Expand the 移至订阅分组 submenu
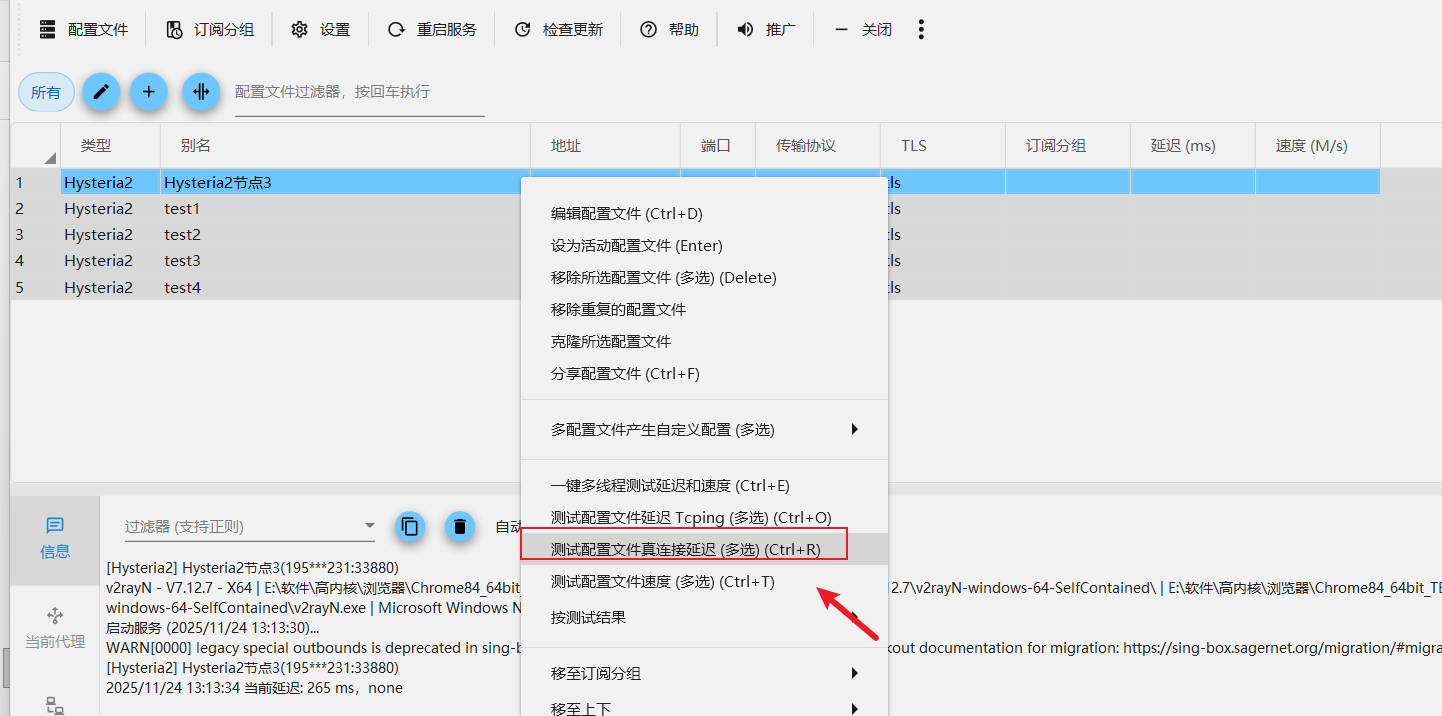Viewport: 1442px width, 716px height. coord(704,674)
